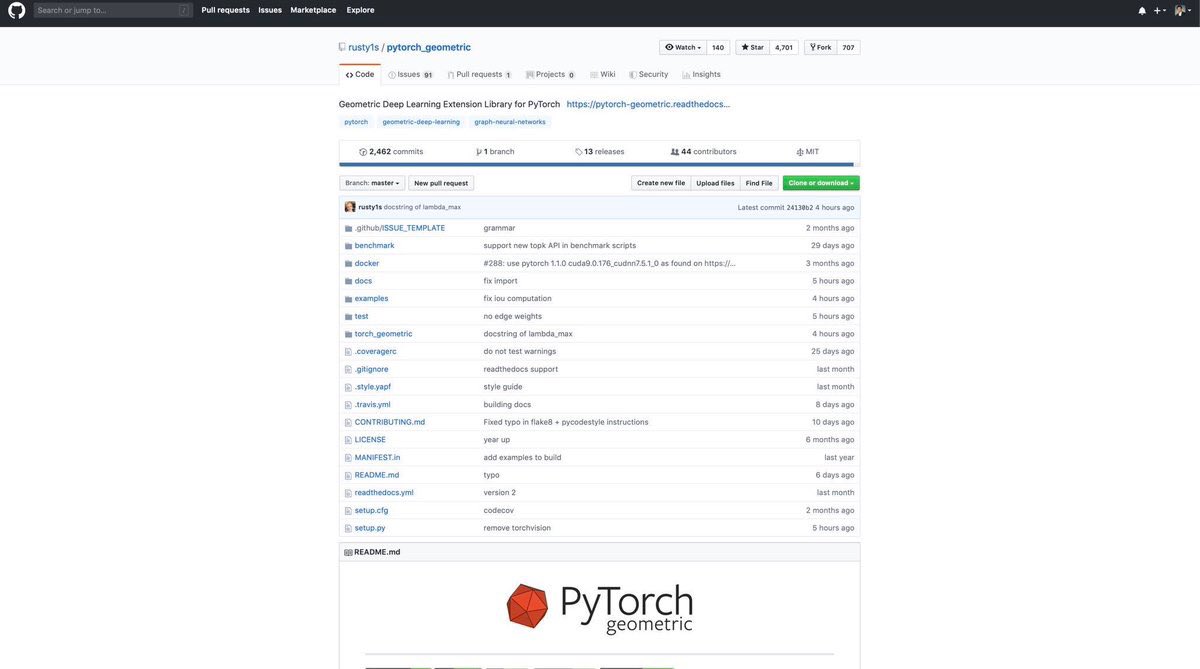Open Explore in top navigation
The width and height of the screenshot is (1200, 669).
(360, 10)
